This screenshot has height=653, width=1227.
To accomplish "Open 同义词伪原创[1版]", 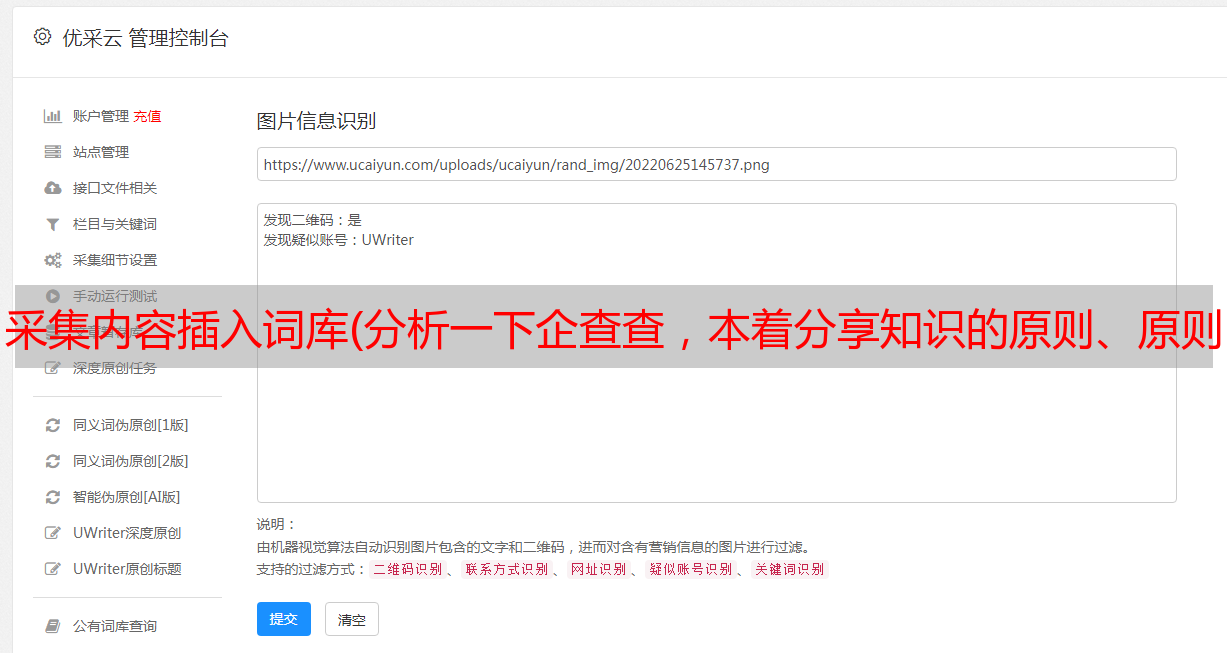I will 130,425.
